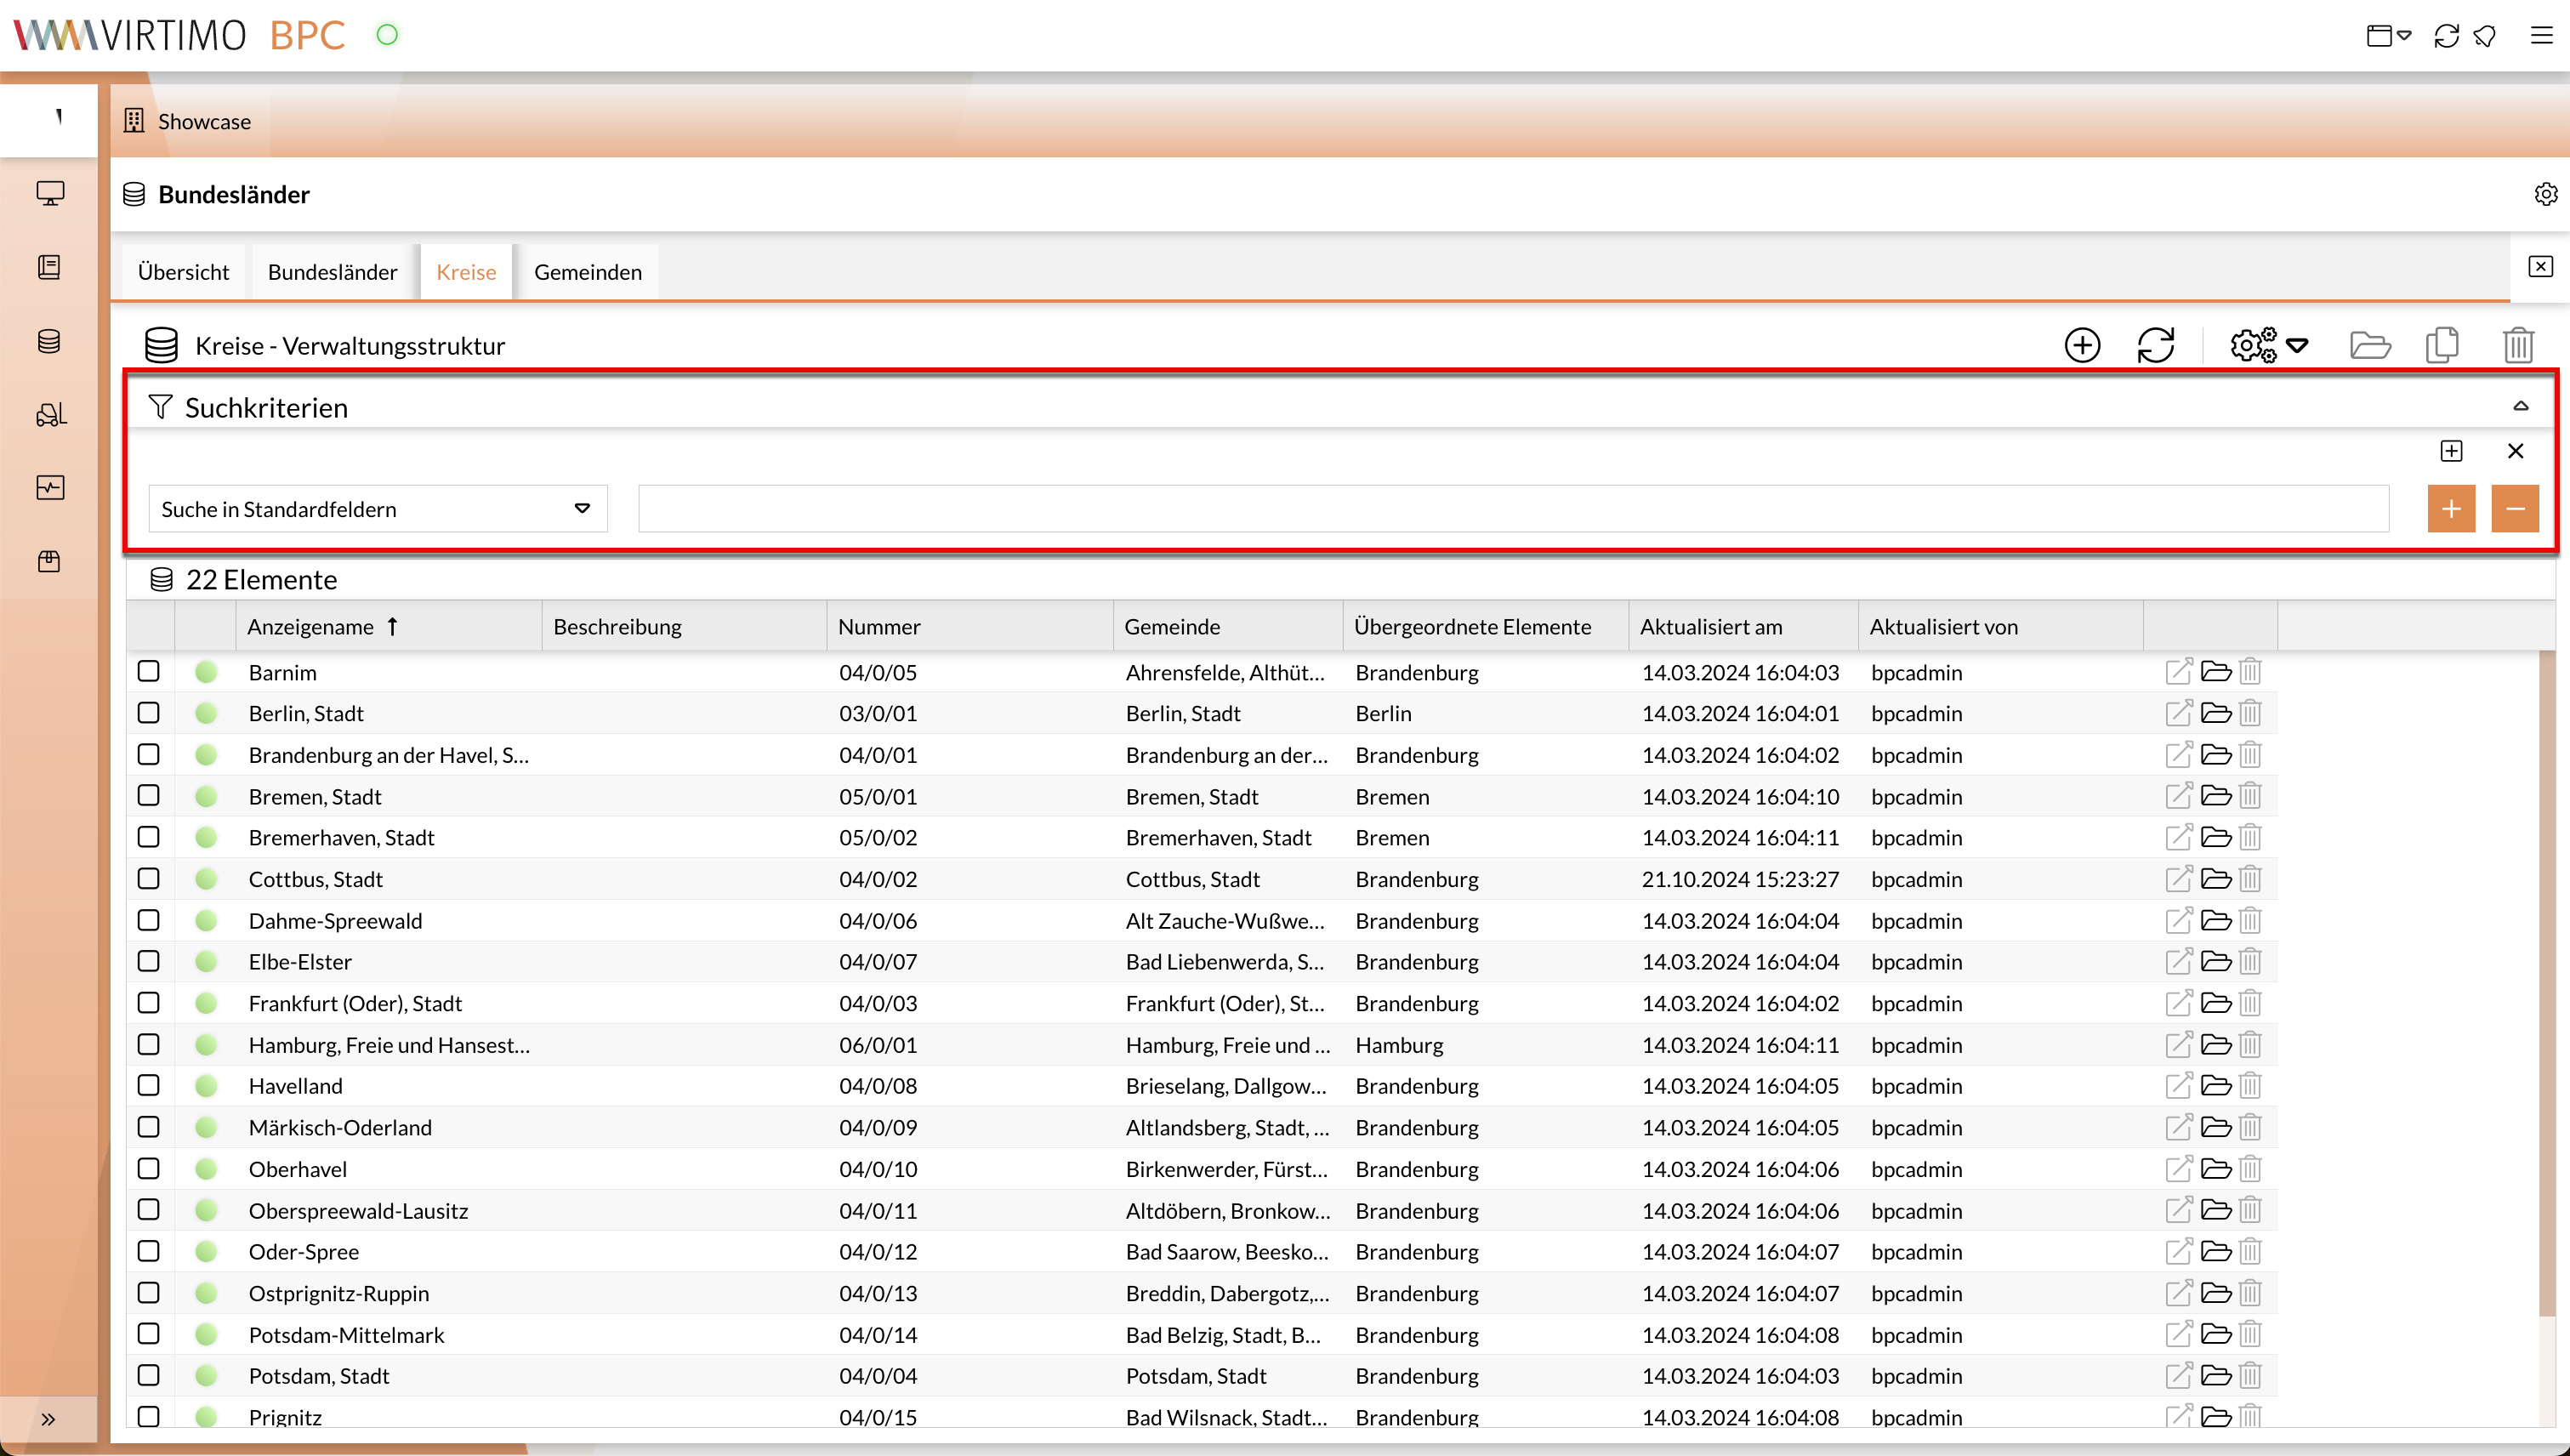Collapse the Suchkriterien panel arrow

point(2520,406)
